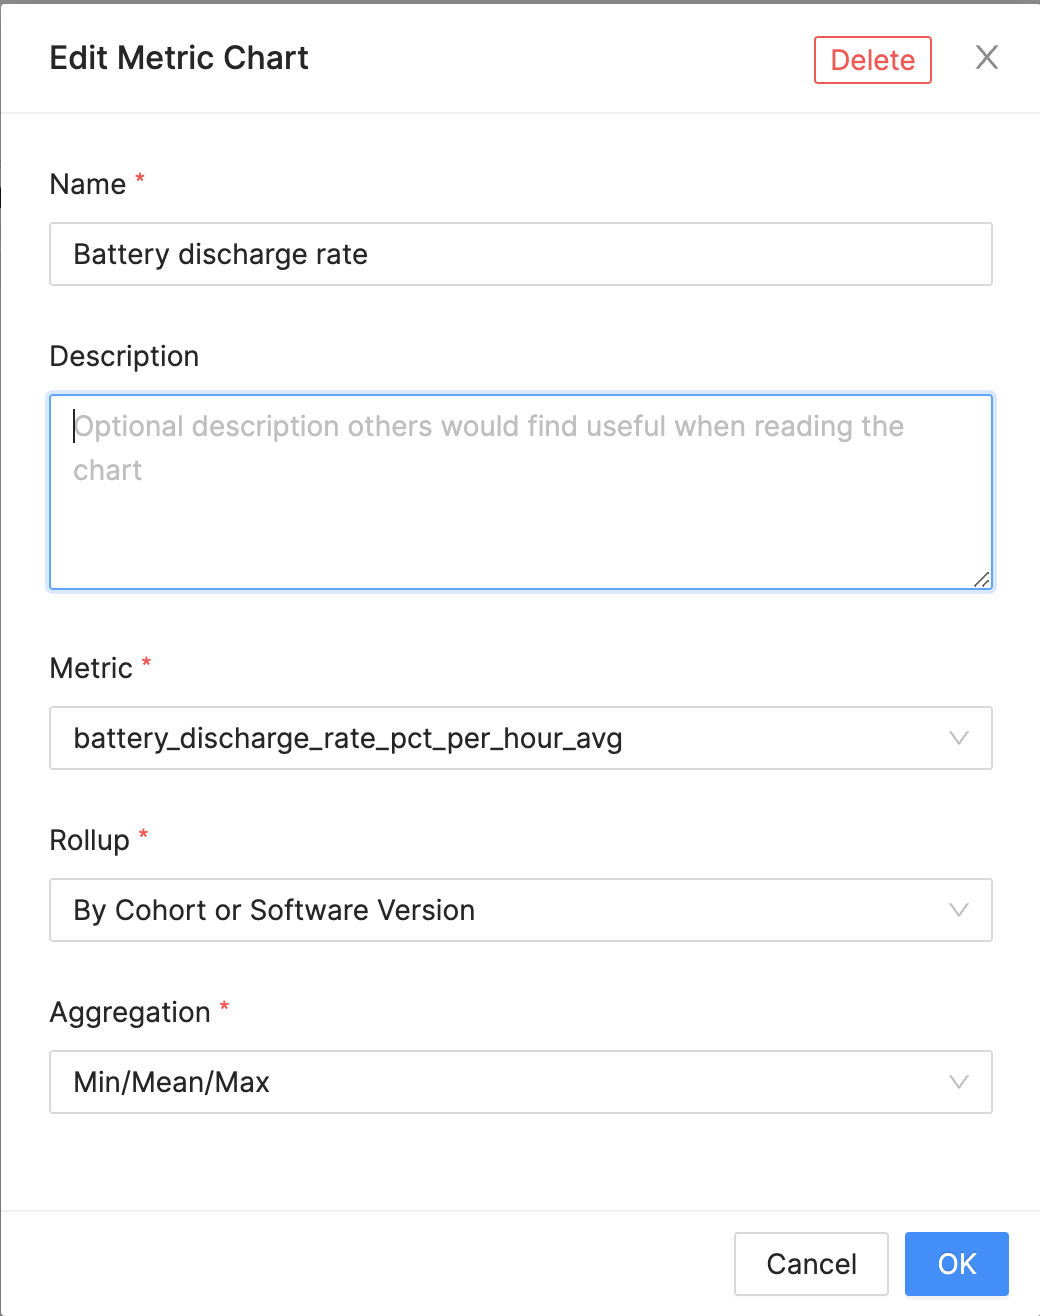Viewport: 1040px width, 1316px height.
Task: Change the battery_discharge_rate_pct_per_hour_avg metric
Action: tap(520, 738)
